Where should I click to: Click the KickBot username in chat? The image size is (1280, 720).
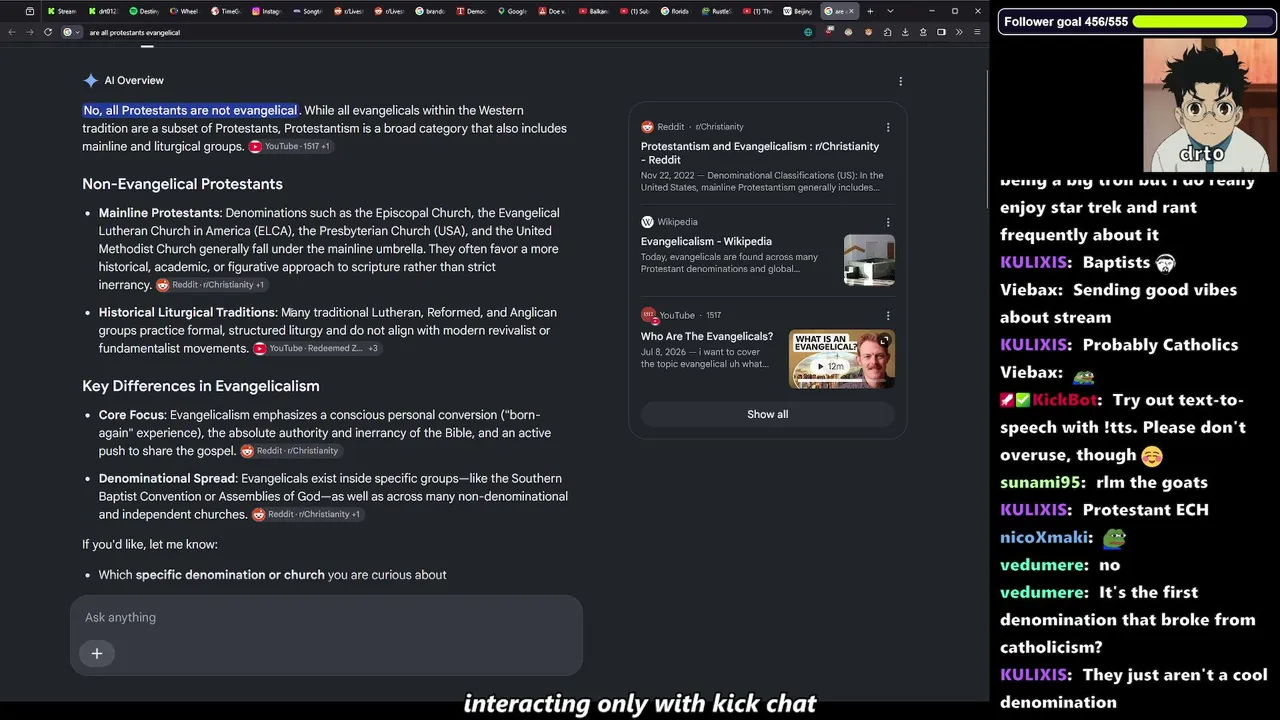pos(1064,400)
